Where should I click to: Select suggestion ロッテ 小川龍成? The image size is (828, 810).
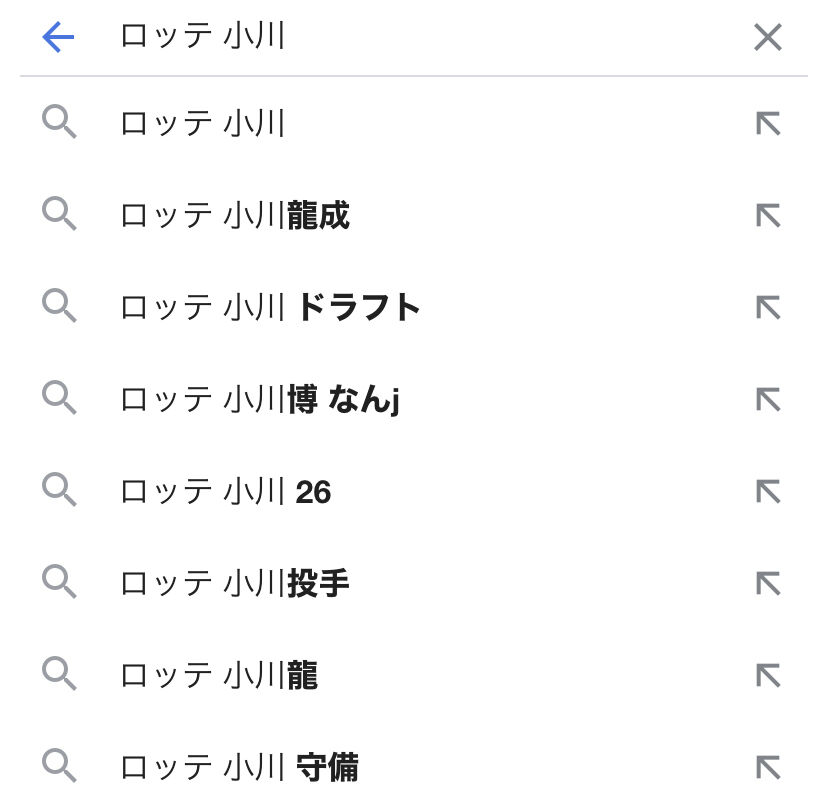[x=414, y=215]
